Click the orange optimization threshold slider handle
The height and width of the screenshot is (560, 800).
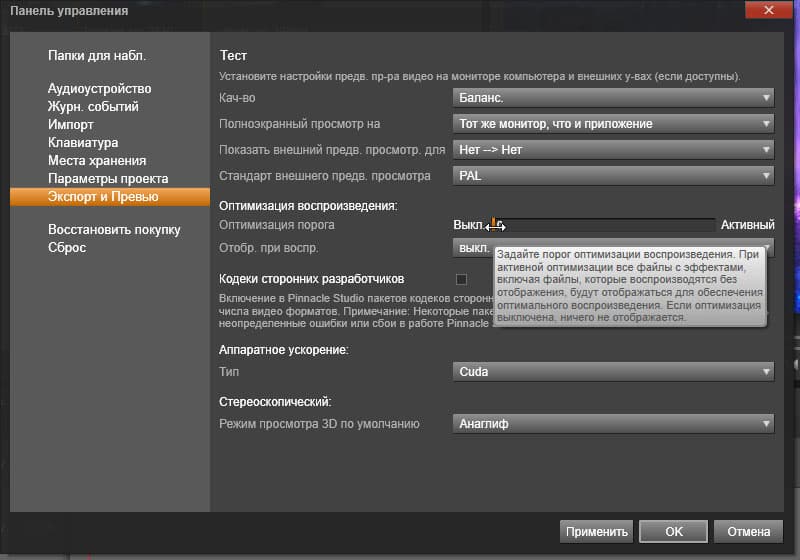click(x=494, y=223)
